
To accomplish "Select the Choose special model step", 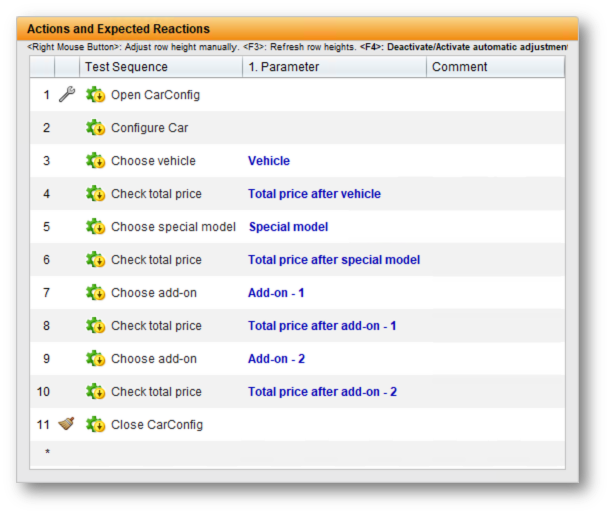I will point(174,226).
